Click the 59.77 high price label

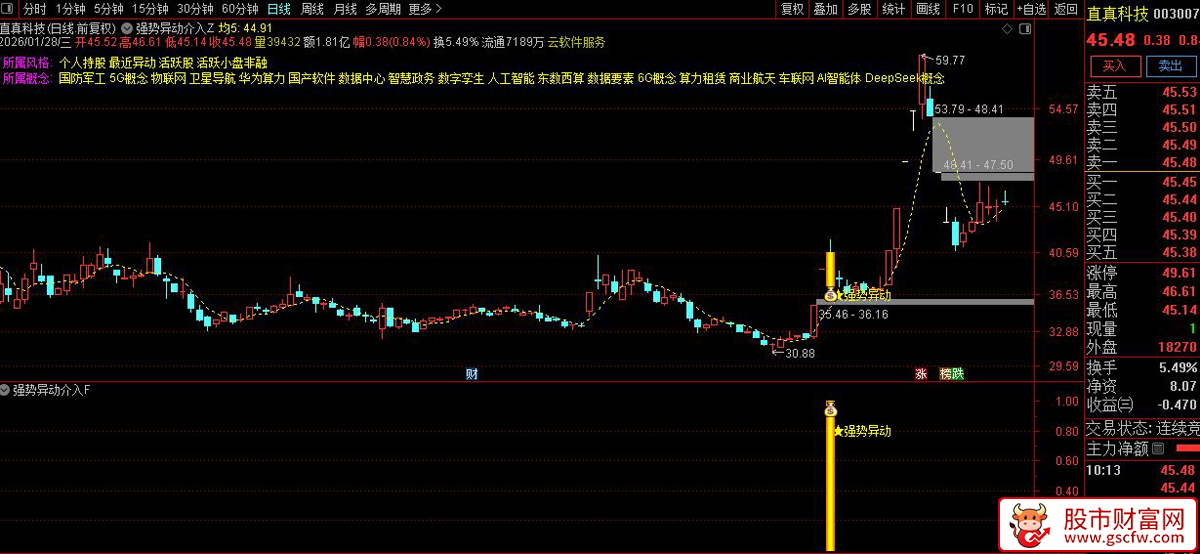pyautogui.click(x=950, y=61)
